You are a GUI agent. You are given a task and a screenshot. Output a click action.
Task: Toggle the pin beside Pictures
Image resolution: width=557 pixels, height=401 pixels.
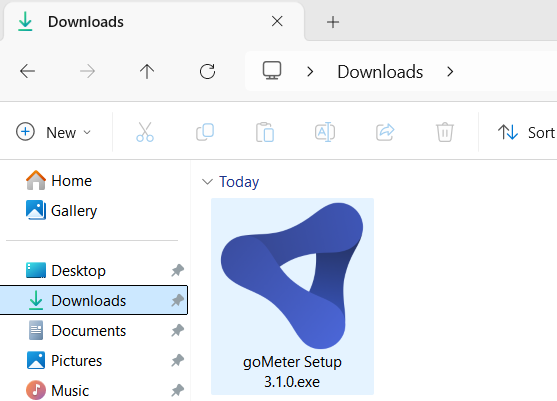click(x=178, y=361)
